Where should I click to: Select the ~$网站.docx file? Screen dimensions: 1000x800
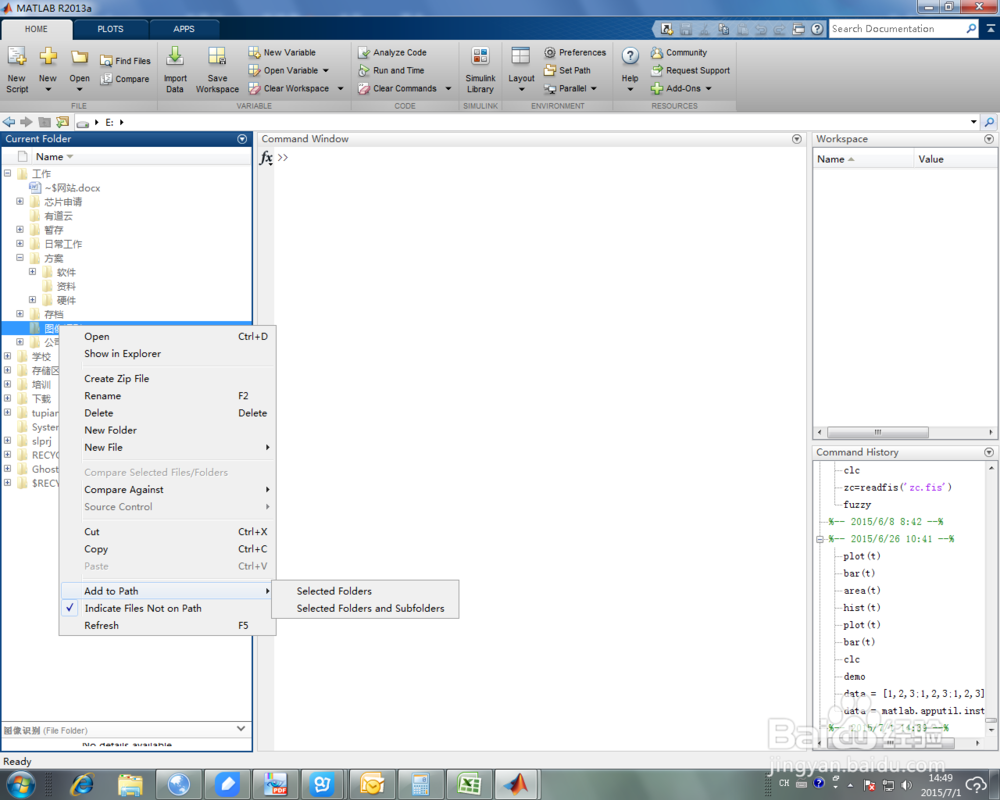pyautogui.click(x=66, y=188)
